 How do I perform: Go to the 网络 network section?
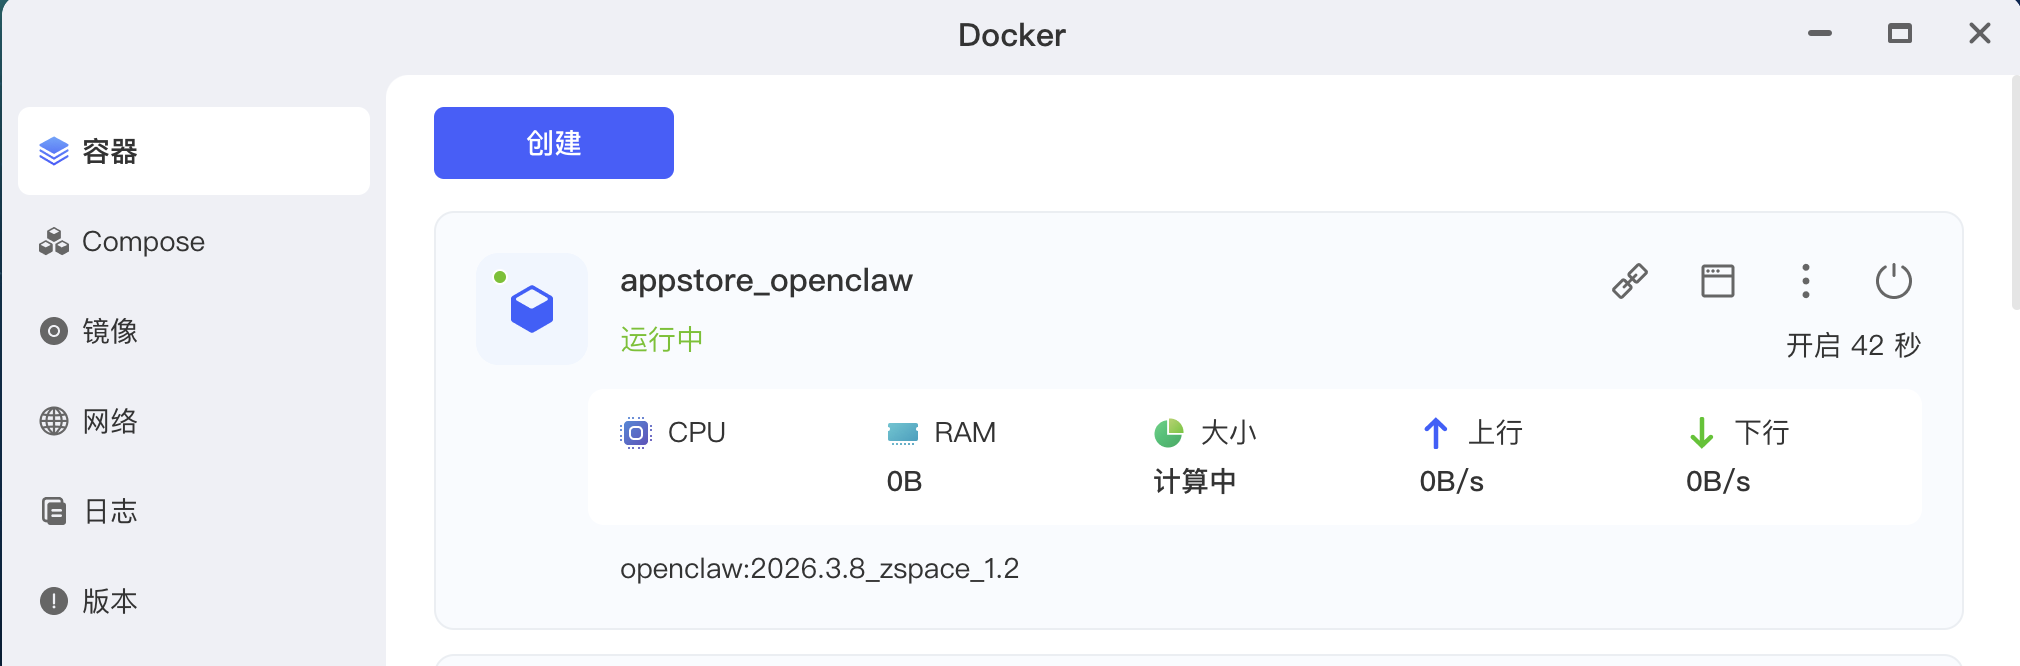[110, 421]
